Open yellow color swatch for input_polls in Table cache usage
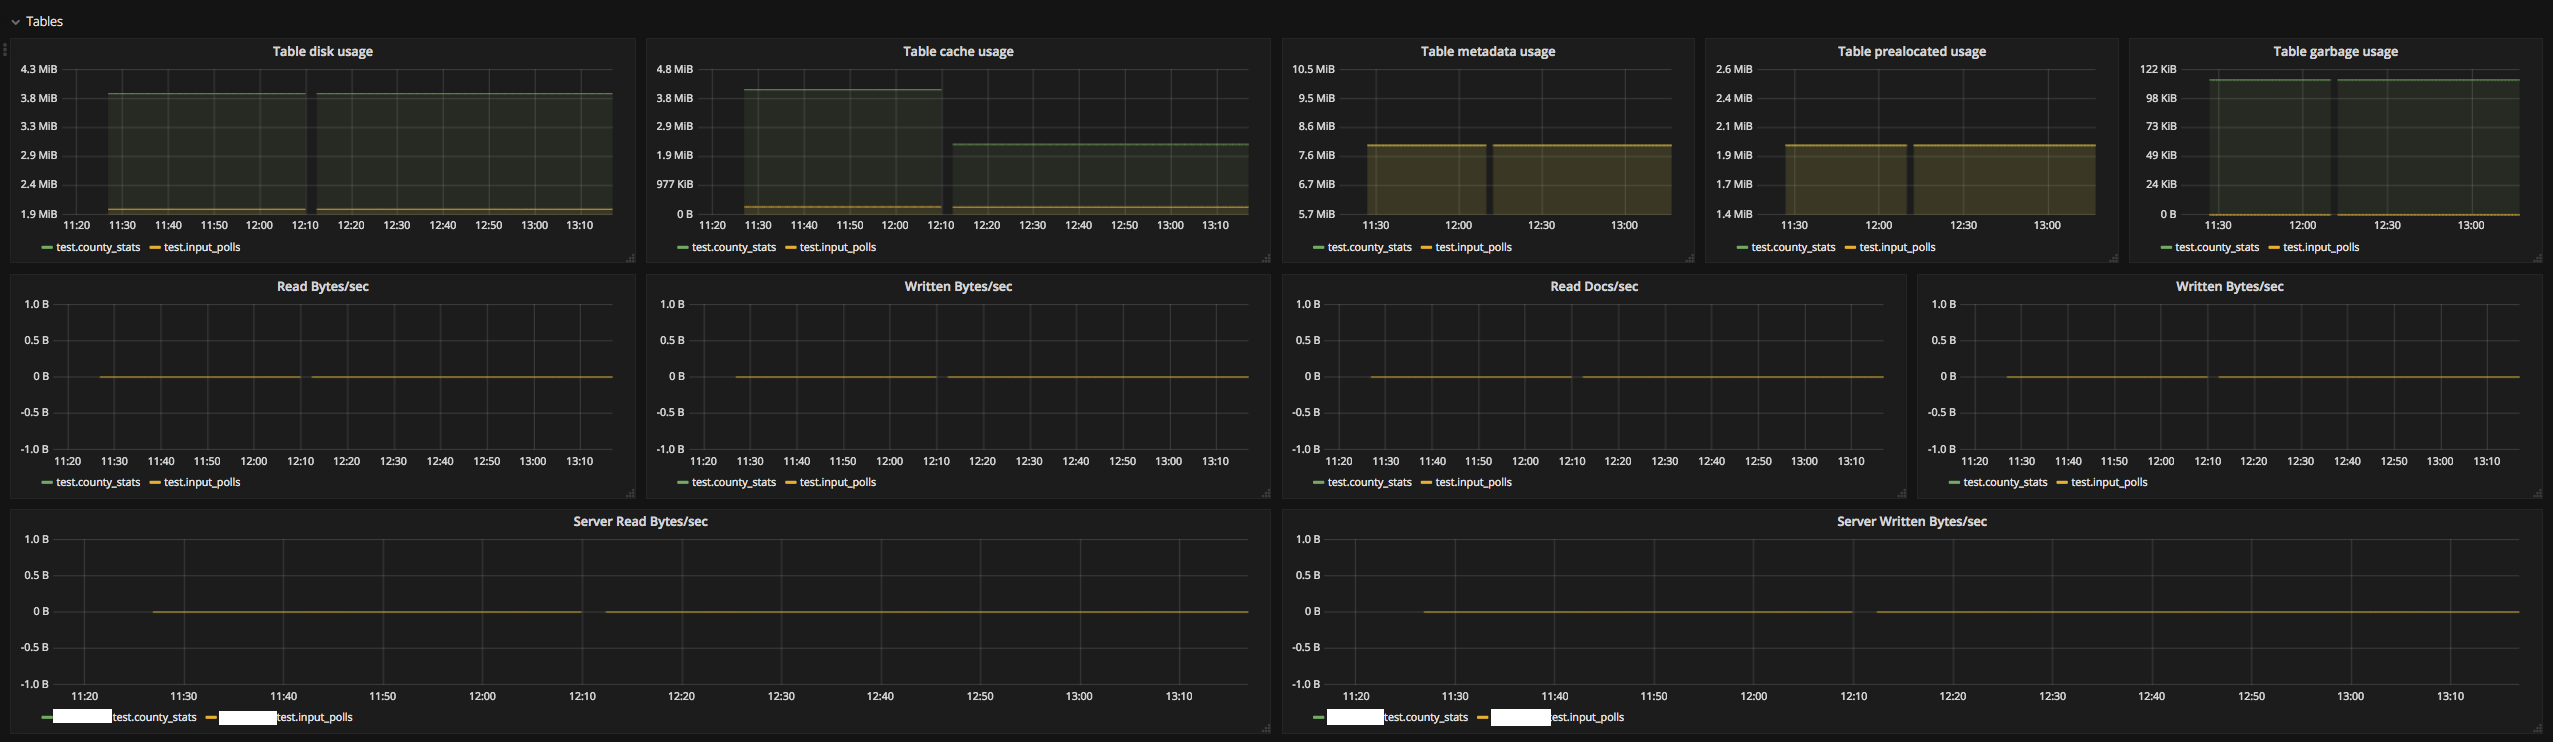The width and height of the screenshot is (2553, 742). tap(791, 248)
